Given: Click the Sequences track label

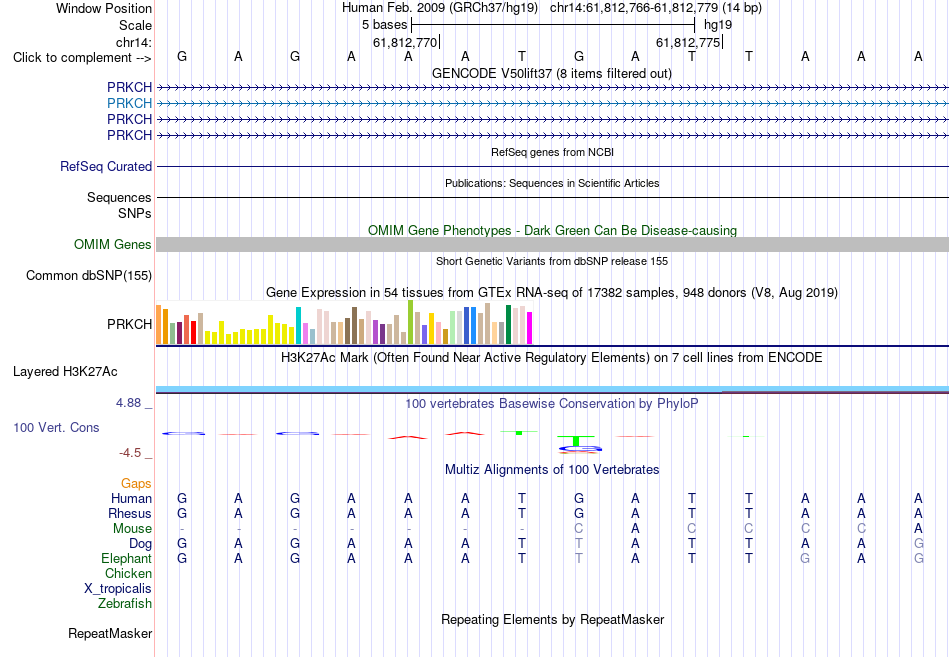Looking at the screenshot, I should pyautogui.click(x=119, y=198).
